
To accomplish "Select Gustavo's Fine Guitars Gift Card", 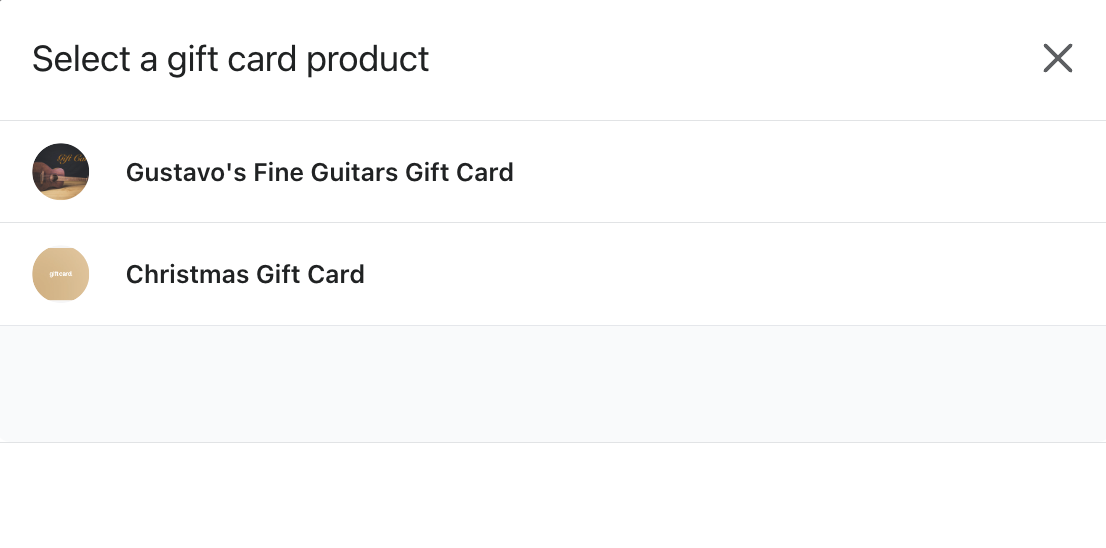I will (319, 172).
